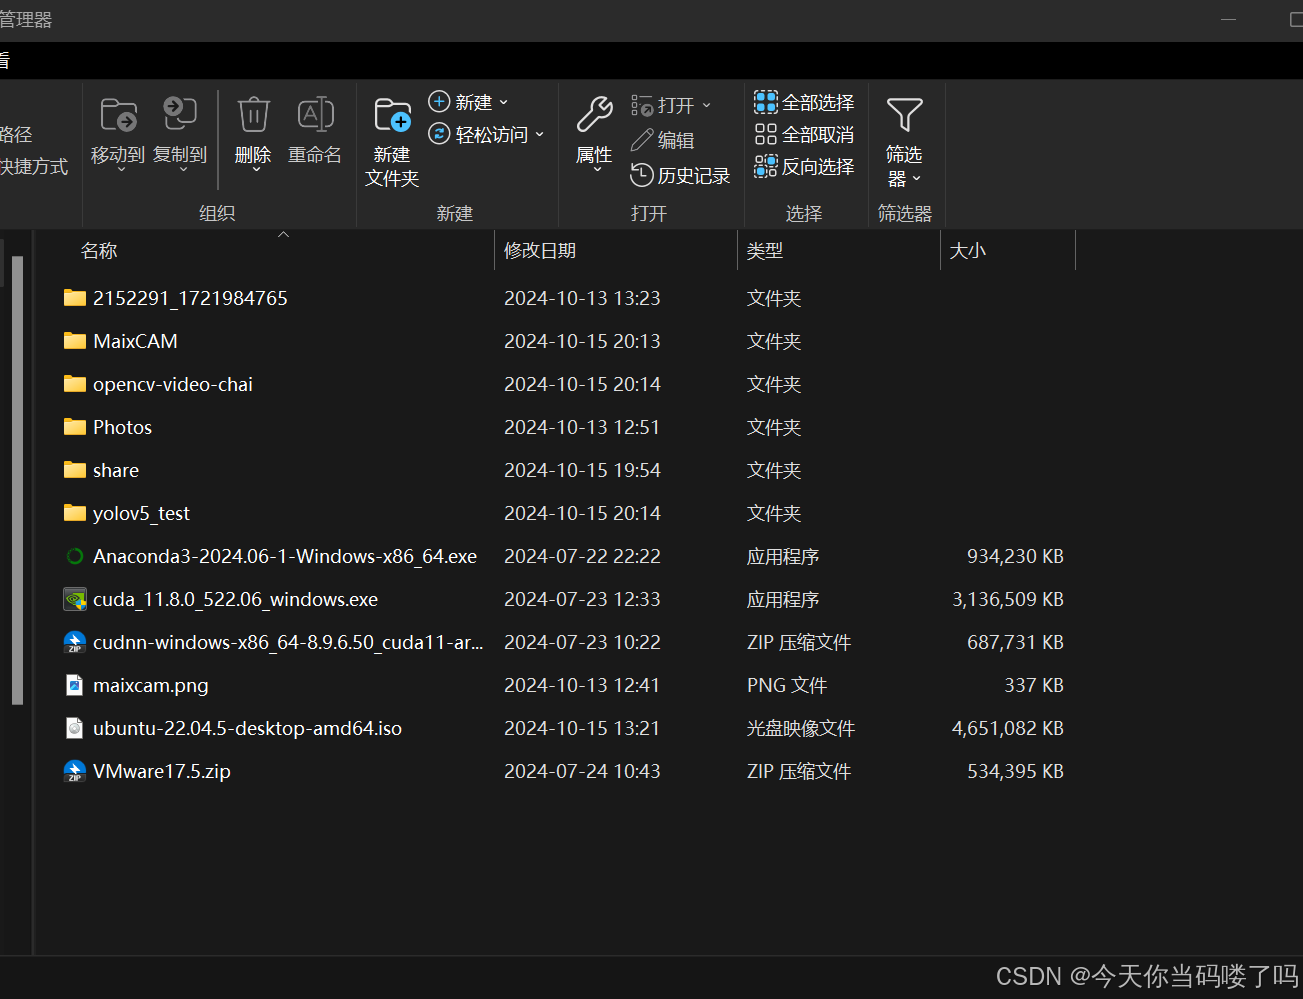Screen dimensions: 1303x999
Task: Click the yolov5_test folder icon
Action: tap(75, 513)
